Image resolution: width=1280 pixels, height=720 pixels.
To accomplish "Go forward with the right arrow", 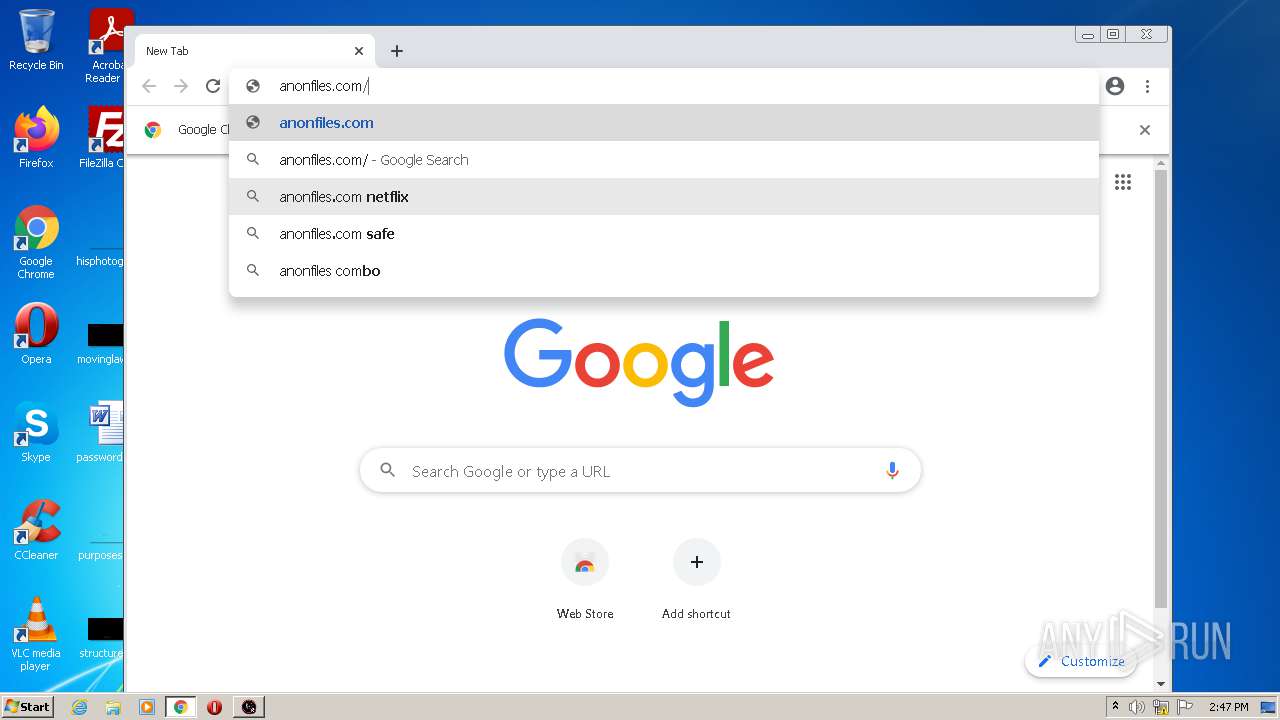I will [x=181, y=86].
